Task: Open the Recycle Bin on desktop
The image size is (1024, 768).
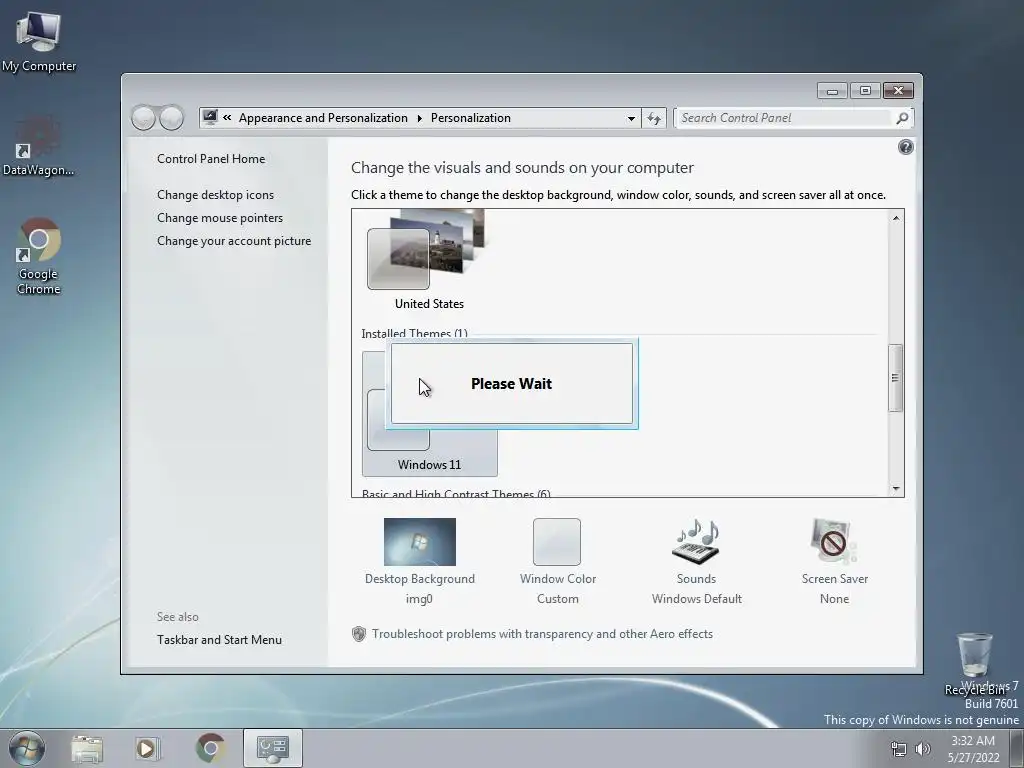Action: click(974, 664)
